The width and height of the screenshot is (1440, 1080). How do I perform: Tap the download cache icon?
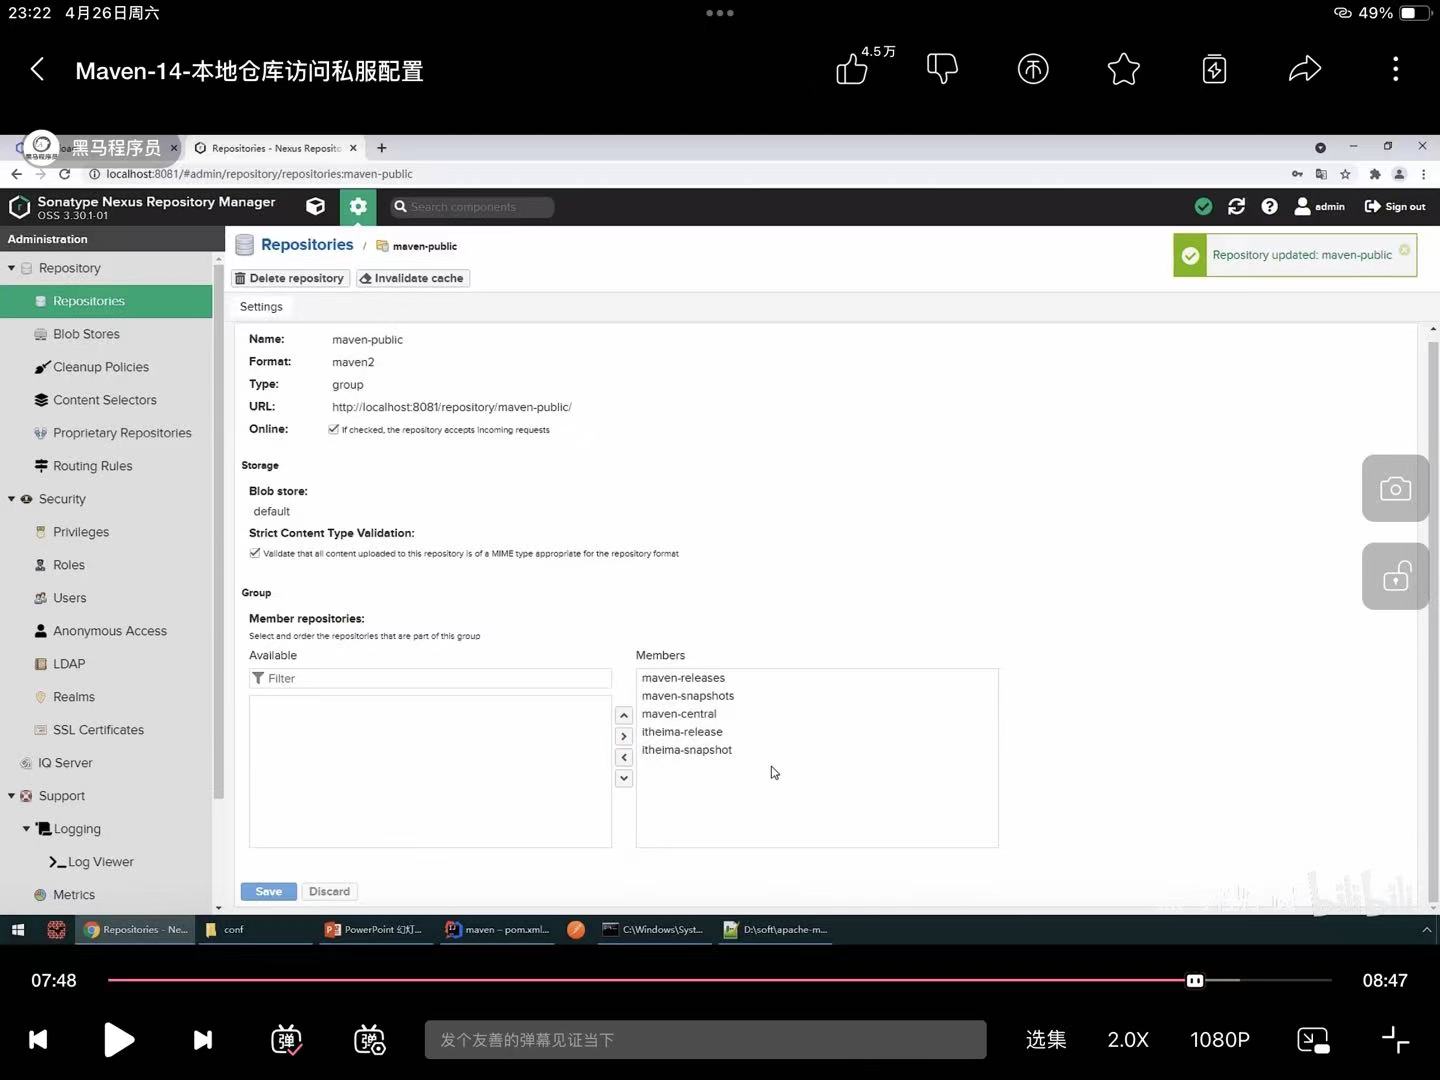[1214, 69]
